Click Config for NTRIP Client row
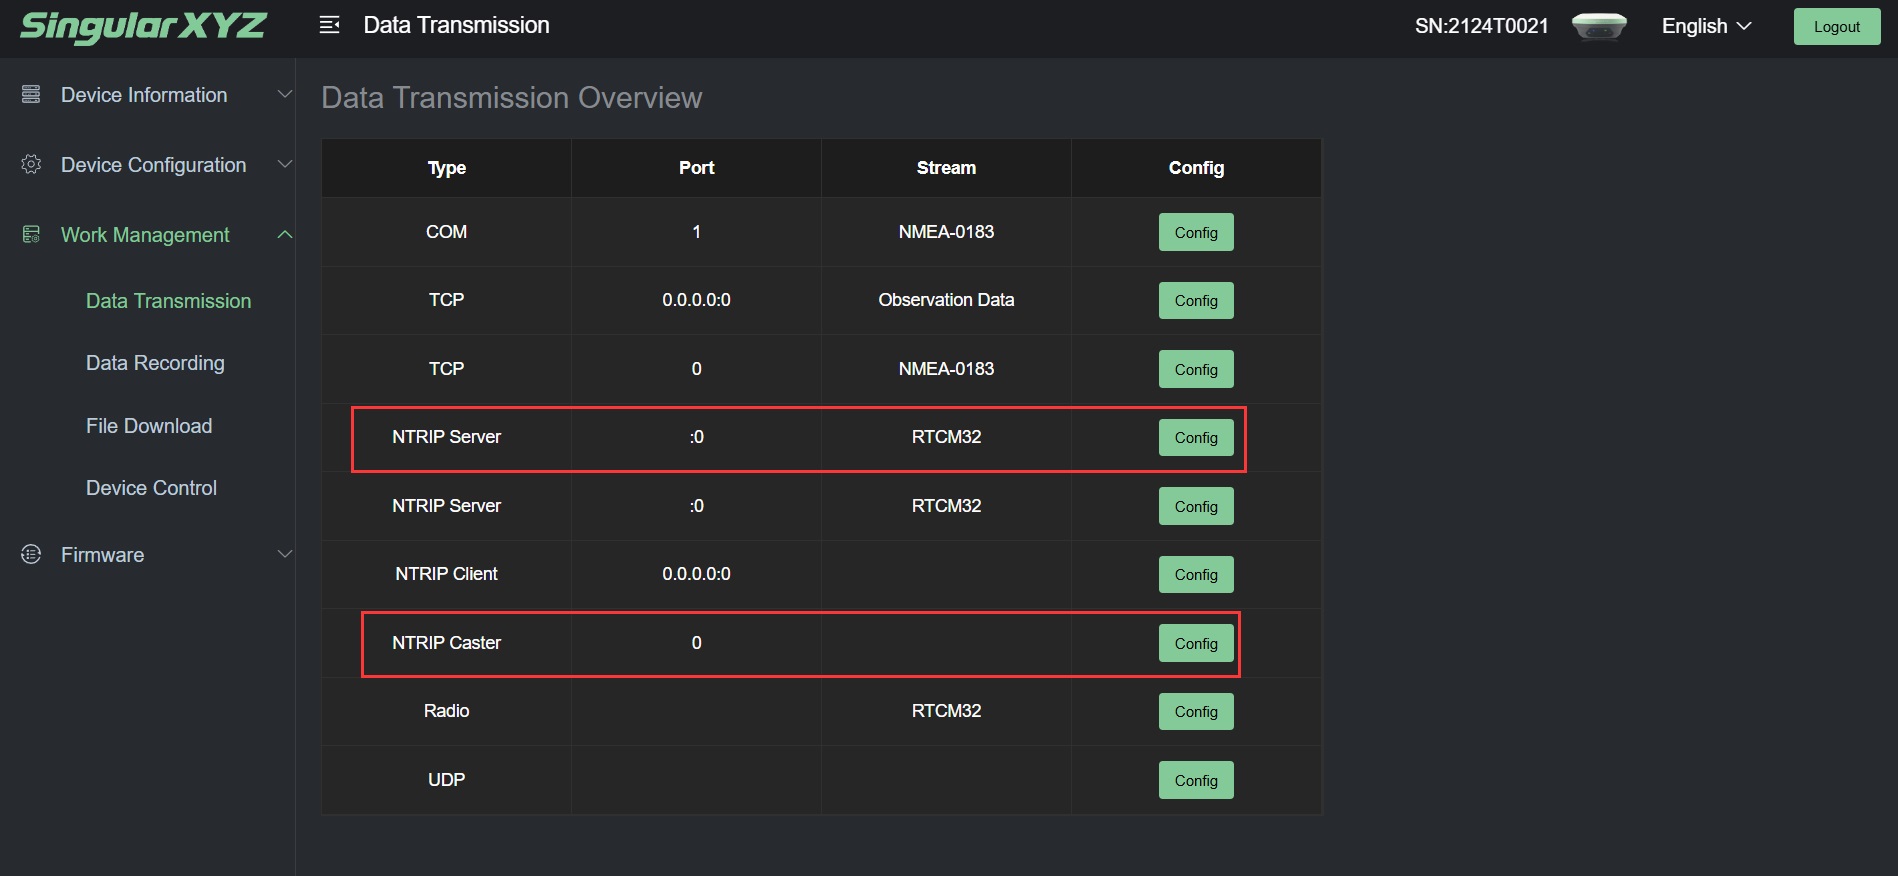The width and height of the screenshot is (1898, 876). [1196, 574]
